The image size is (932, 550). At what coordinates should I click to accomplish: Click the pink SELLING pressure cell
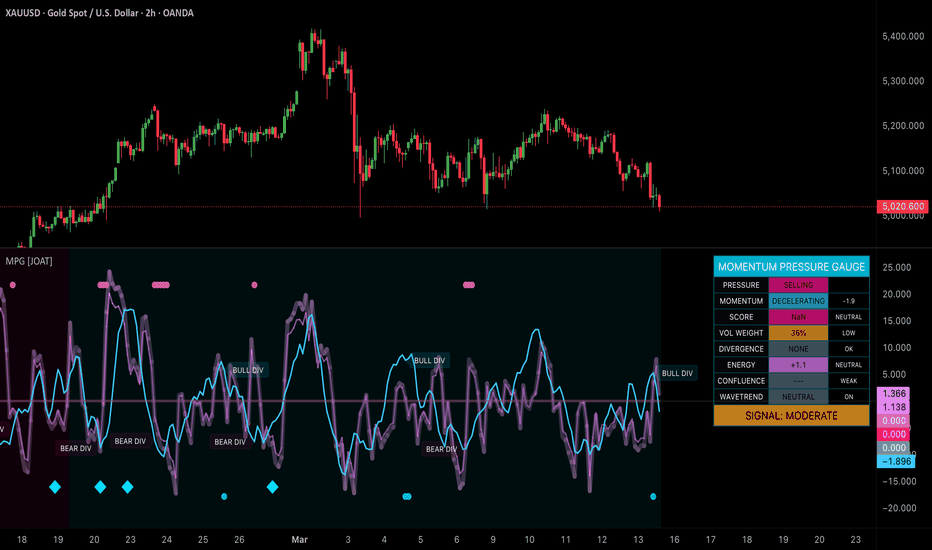(798, 285)
